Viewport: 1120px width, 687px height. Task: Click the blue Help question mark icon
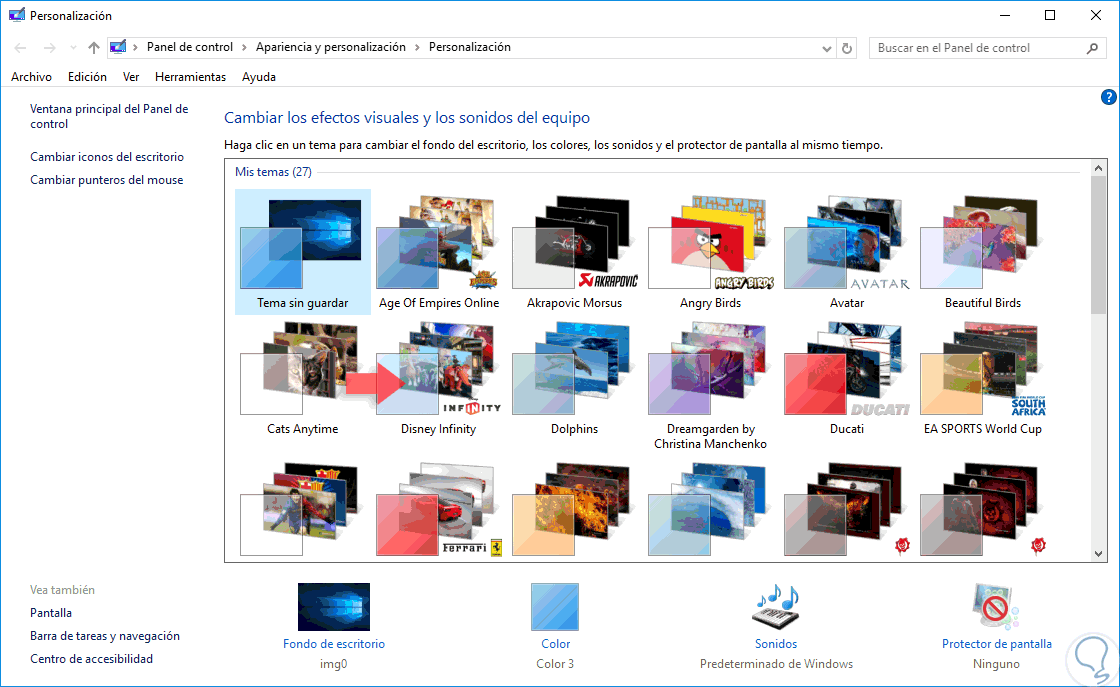tap(1108, 97)
